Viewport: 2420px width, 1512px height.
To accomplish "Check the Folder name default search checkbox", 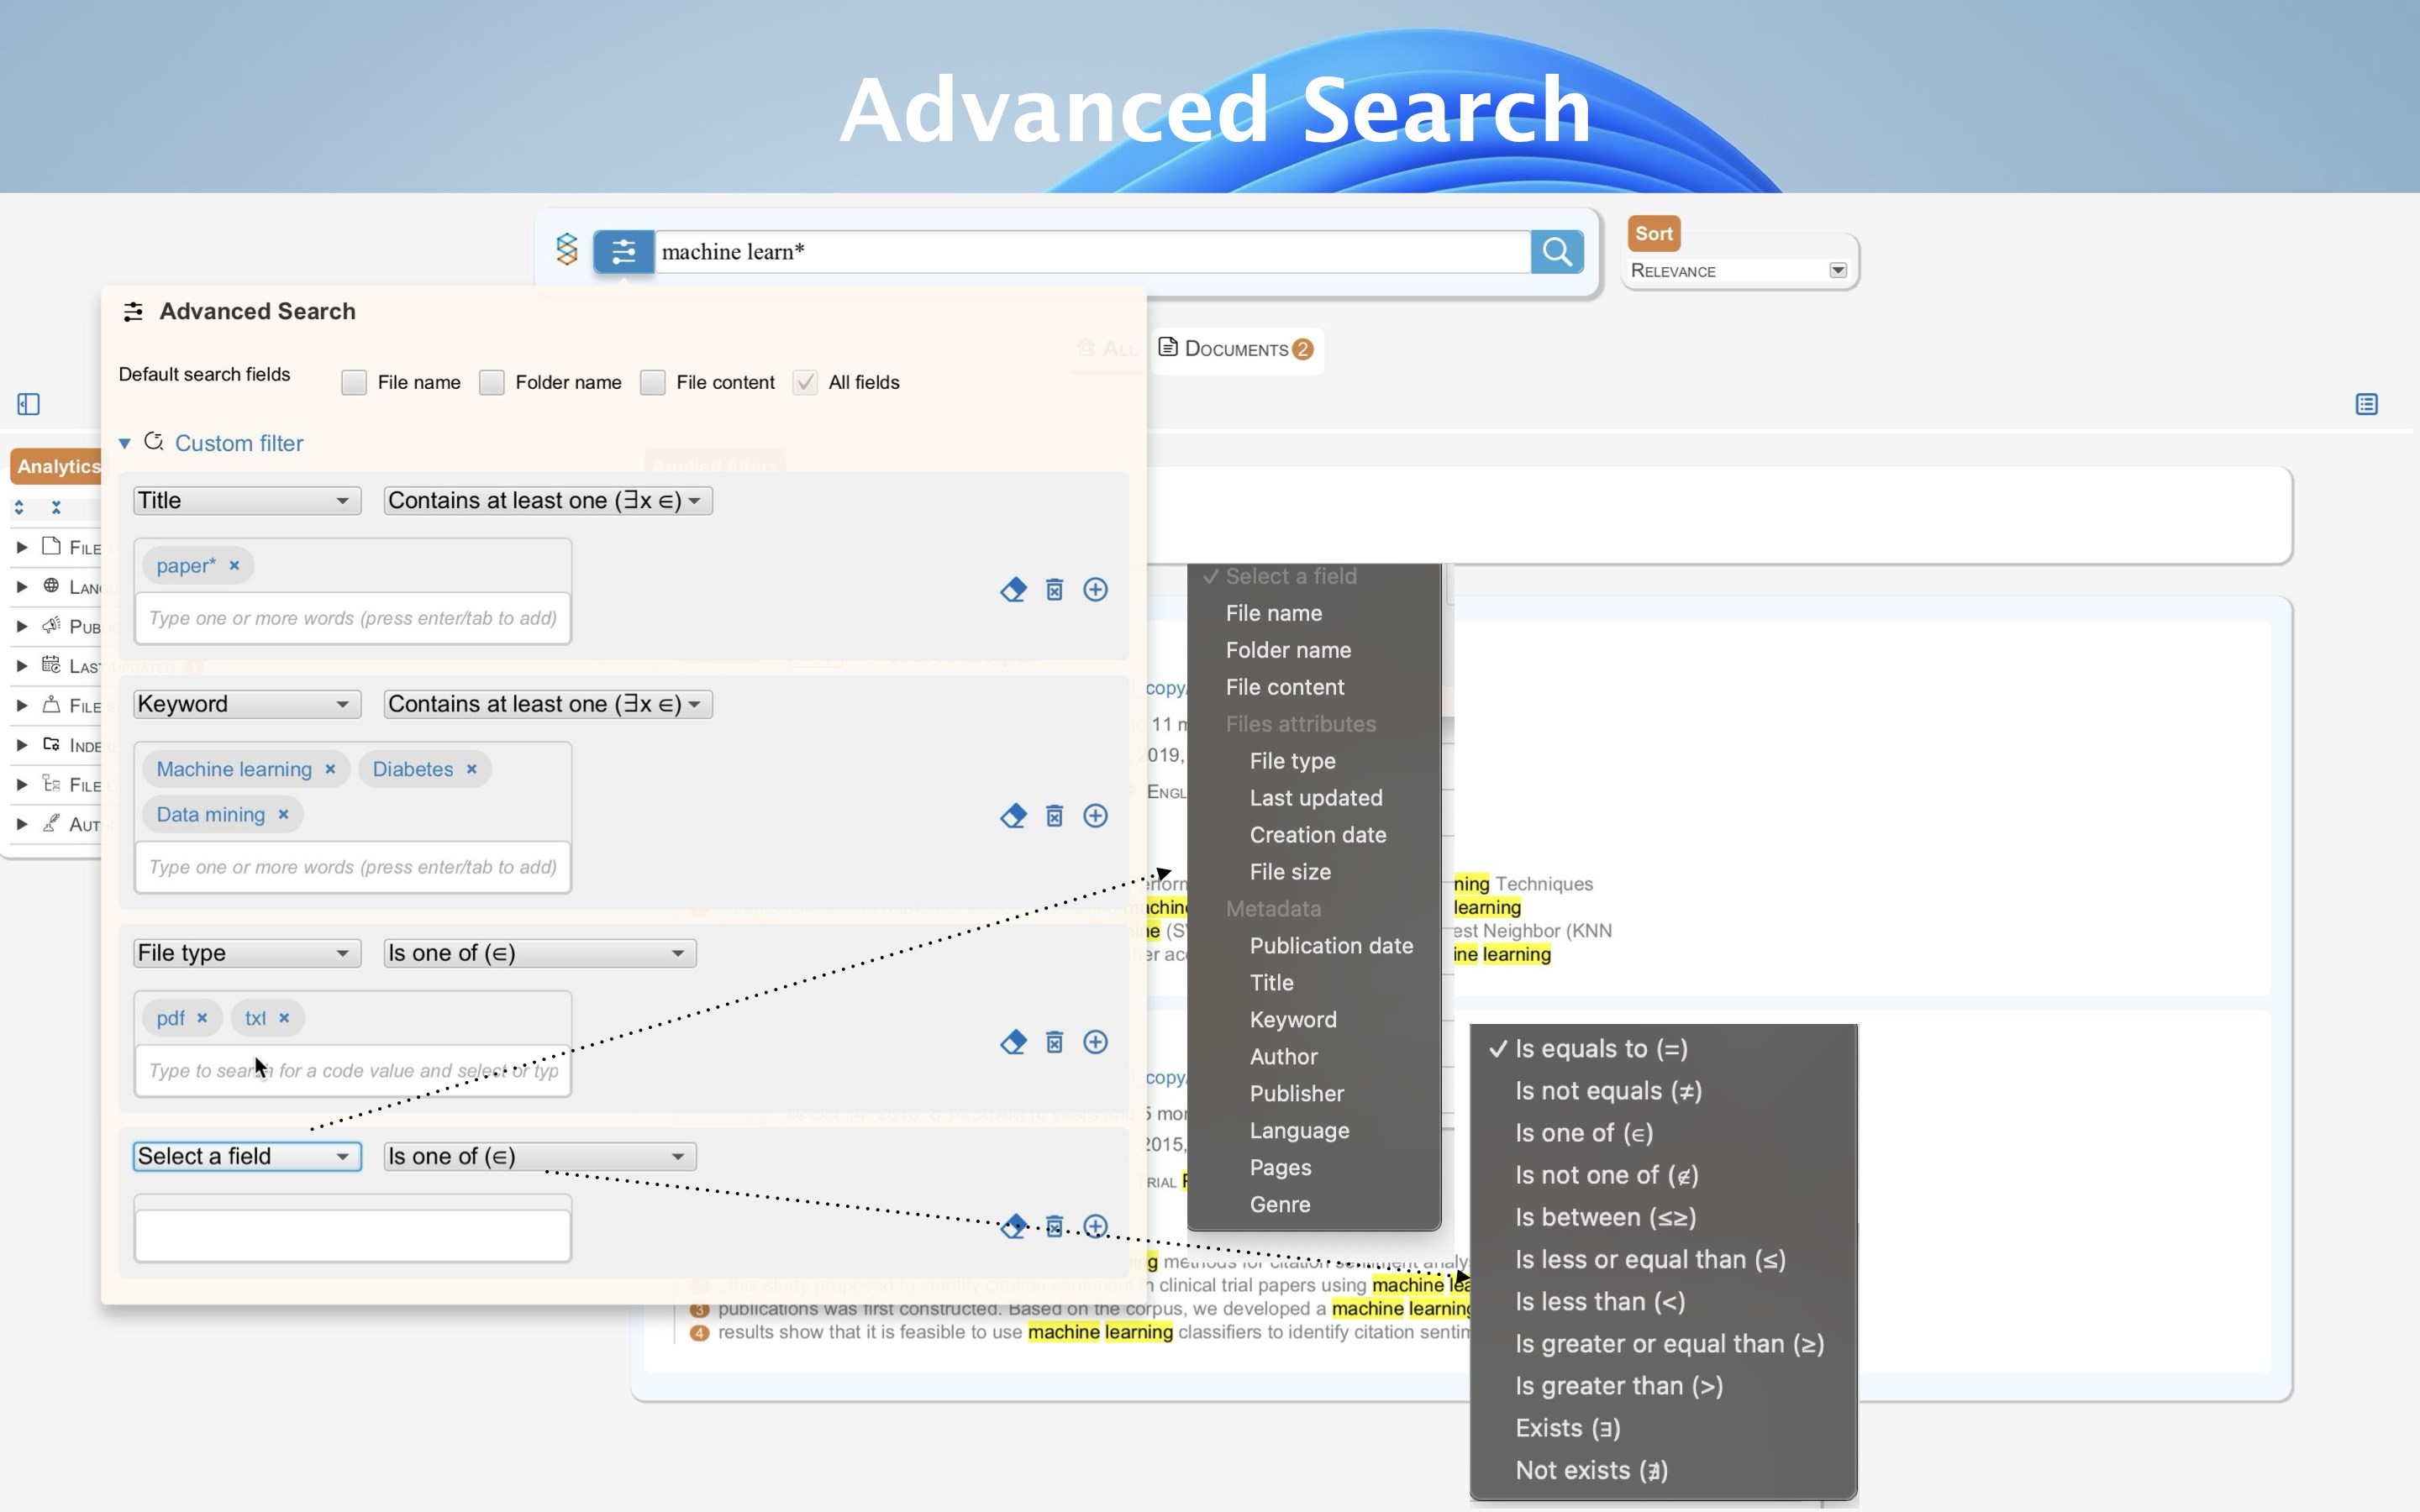I will click(491, 383).
